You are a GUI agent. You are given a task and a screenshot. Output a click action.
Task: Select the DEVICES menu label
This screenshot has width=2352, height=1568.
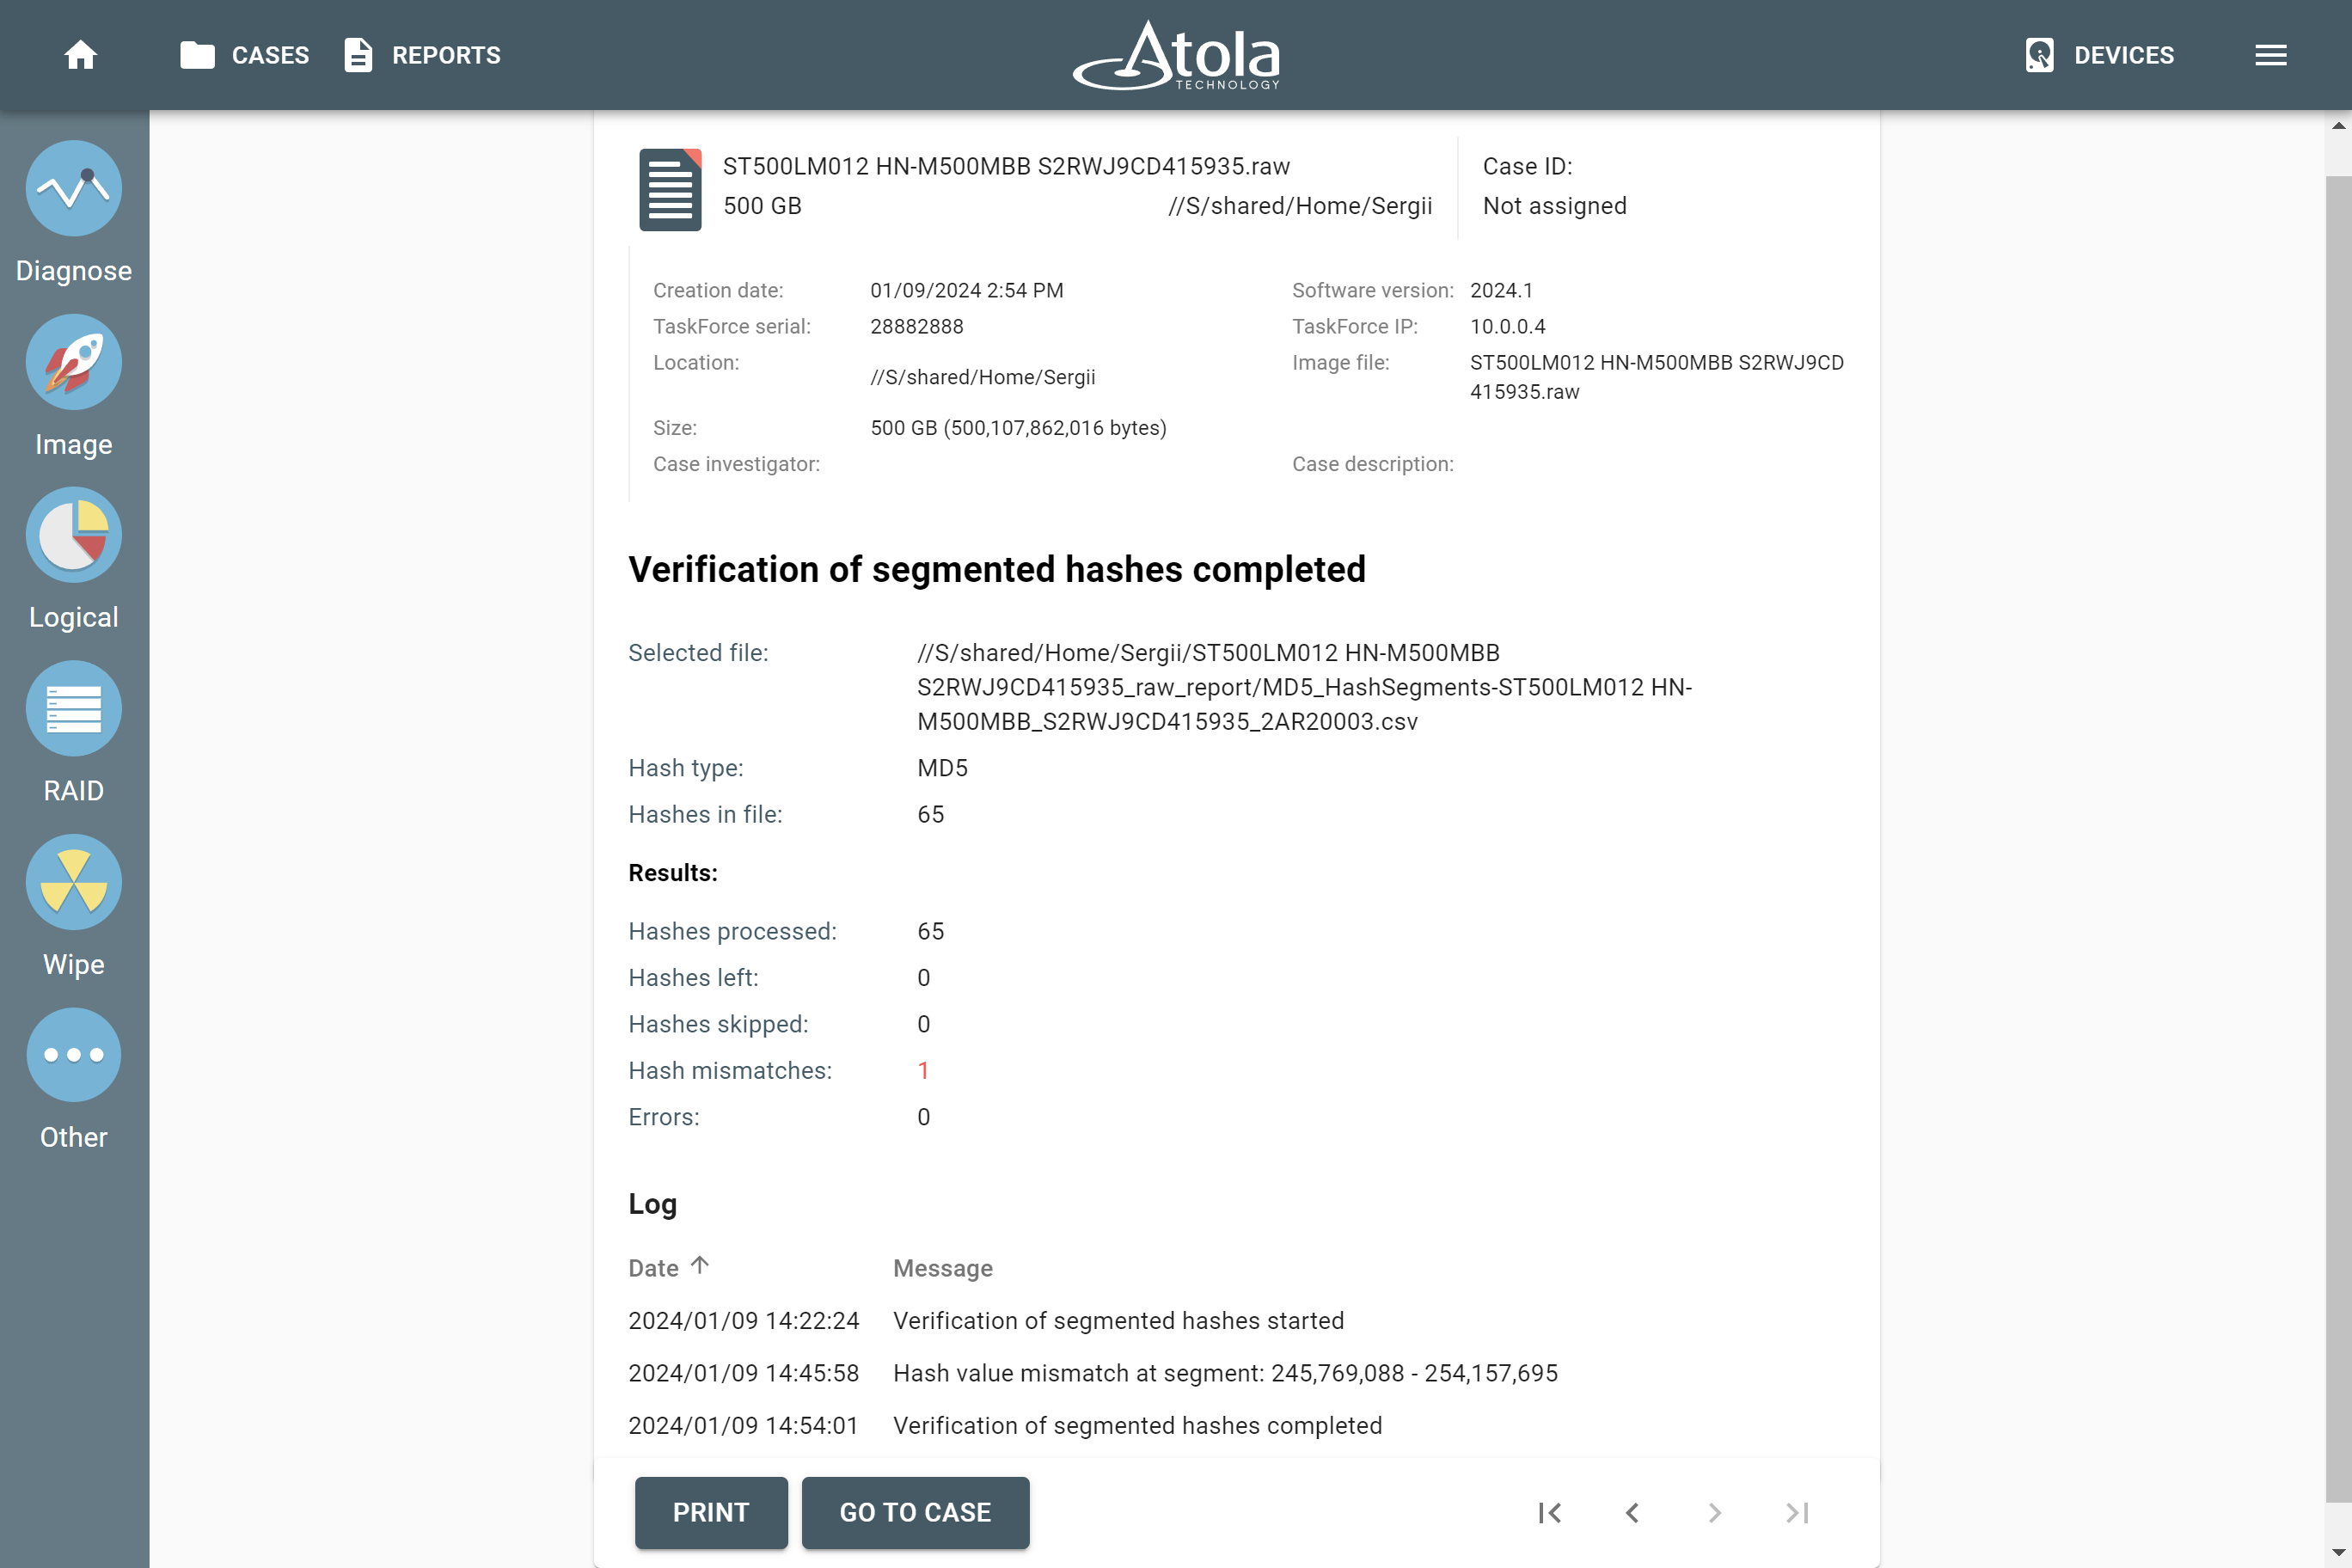tap(2123, 55)
